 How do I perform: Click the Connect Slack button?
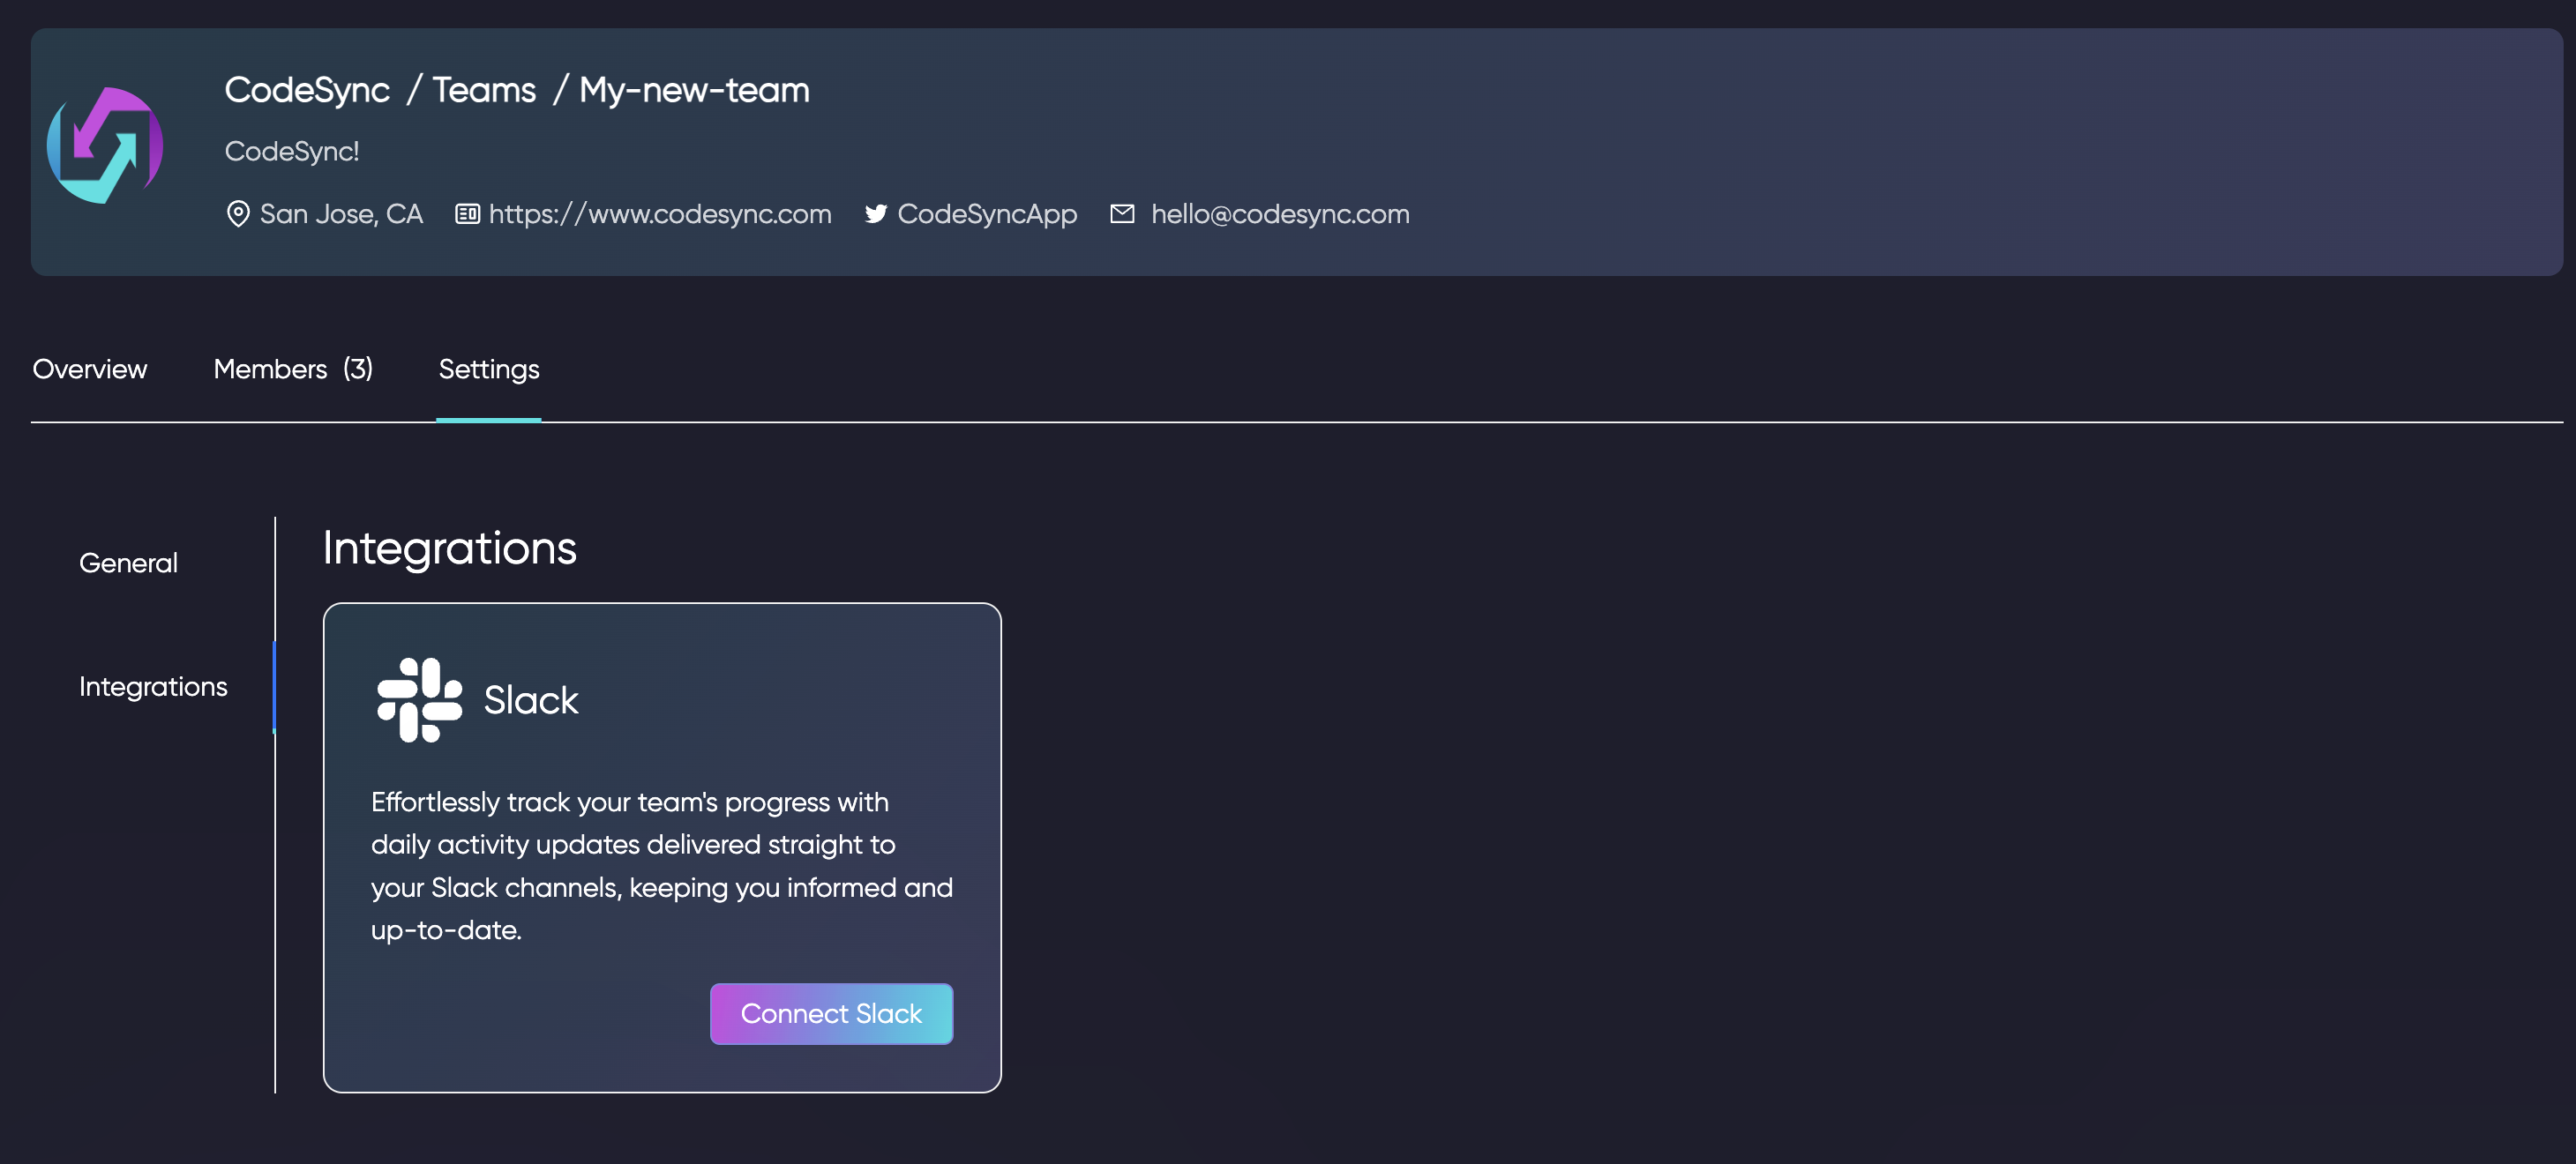(831, 1014)
